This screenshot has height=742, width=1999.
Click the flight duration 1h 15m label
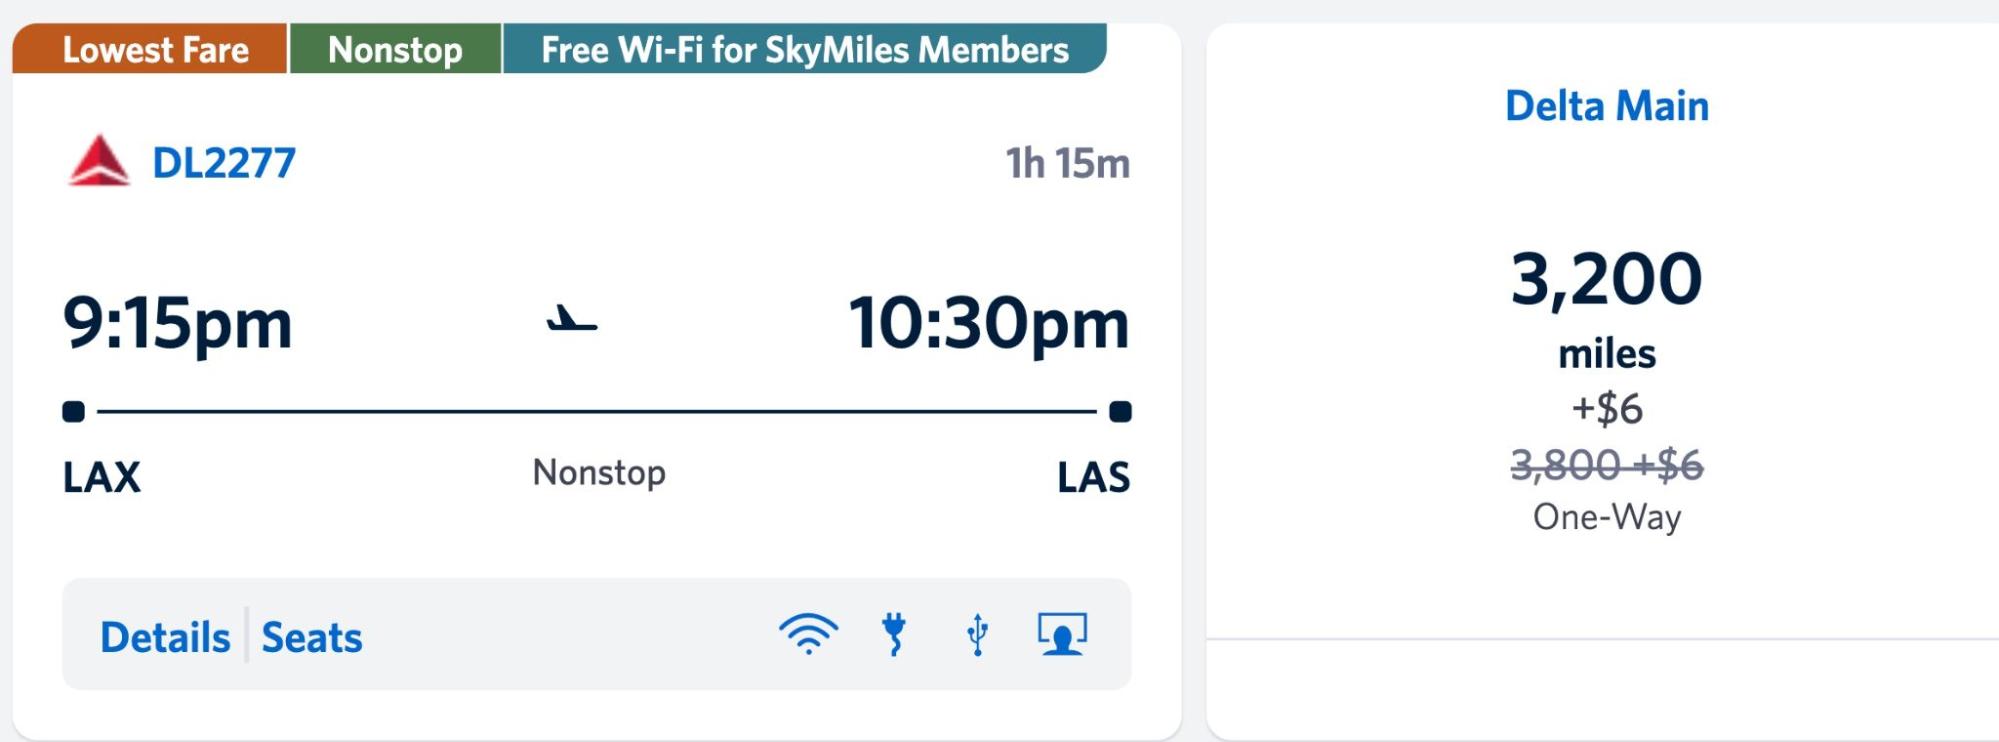[1069, 163]
